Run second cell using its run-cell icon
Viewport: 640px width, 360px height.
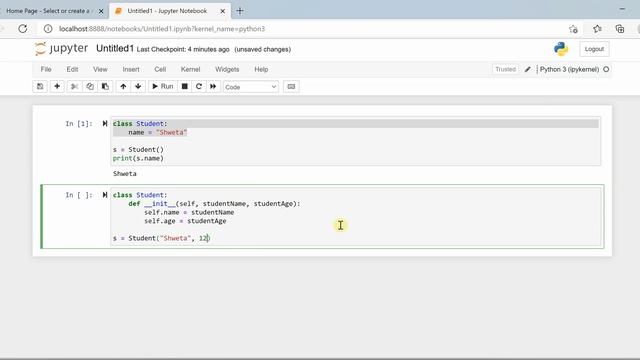pyautogui.click(x=105, y=195)
